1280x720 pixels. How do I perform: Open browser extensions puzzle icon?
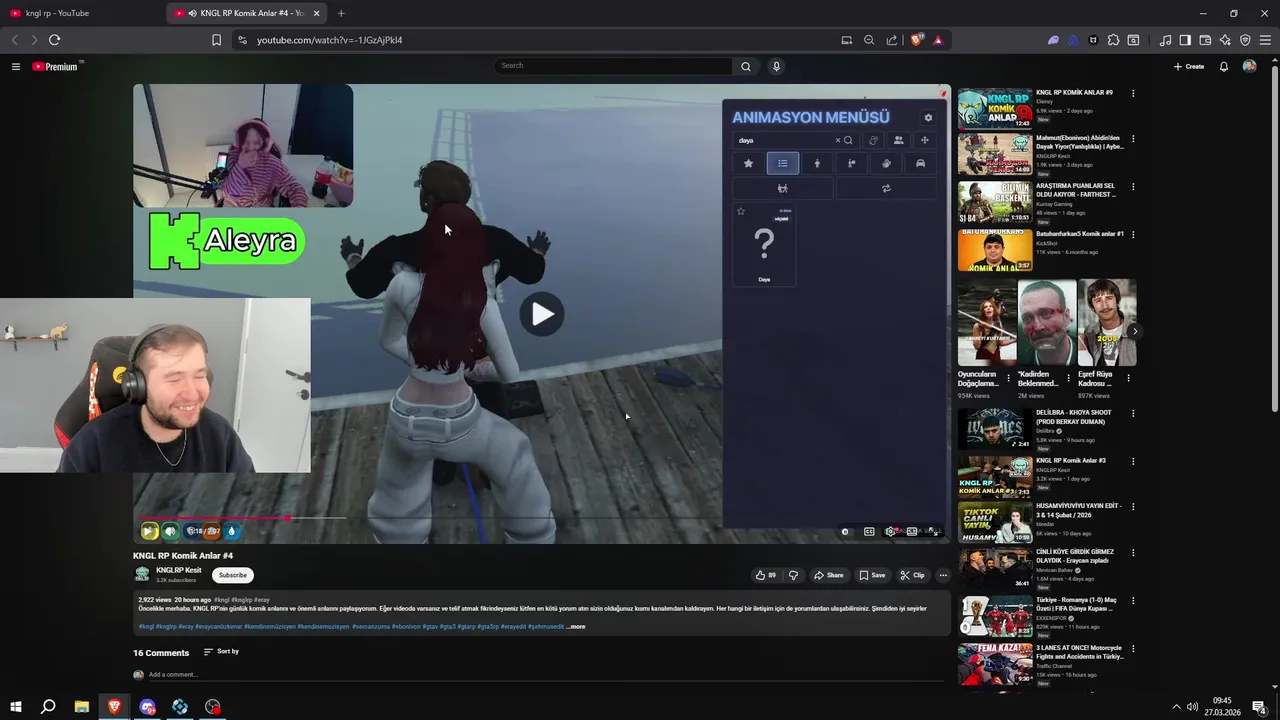(1113, 40)
